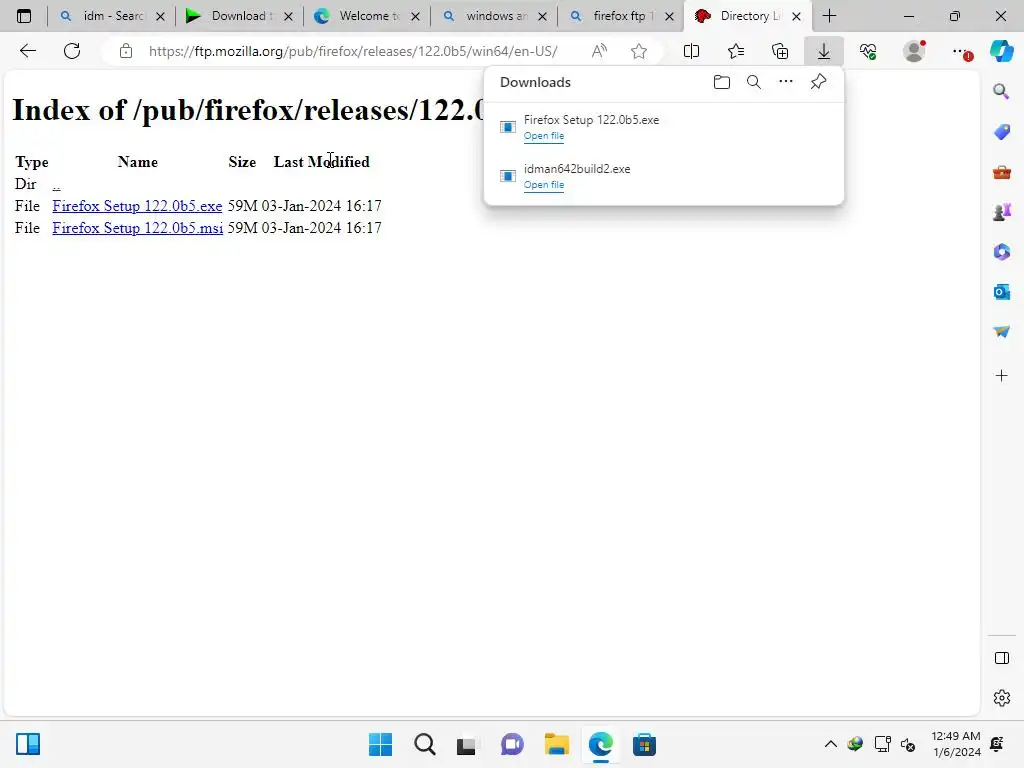Open file link for Firefox Setup 122.0b5.exe

point(543,136)
